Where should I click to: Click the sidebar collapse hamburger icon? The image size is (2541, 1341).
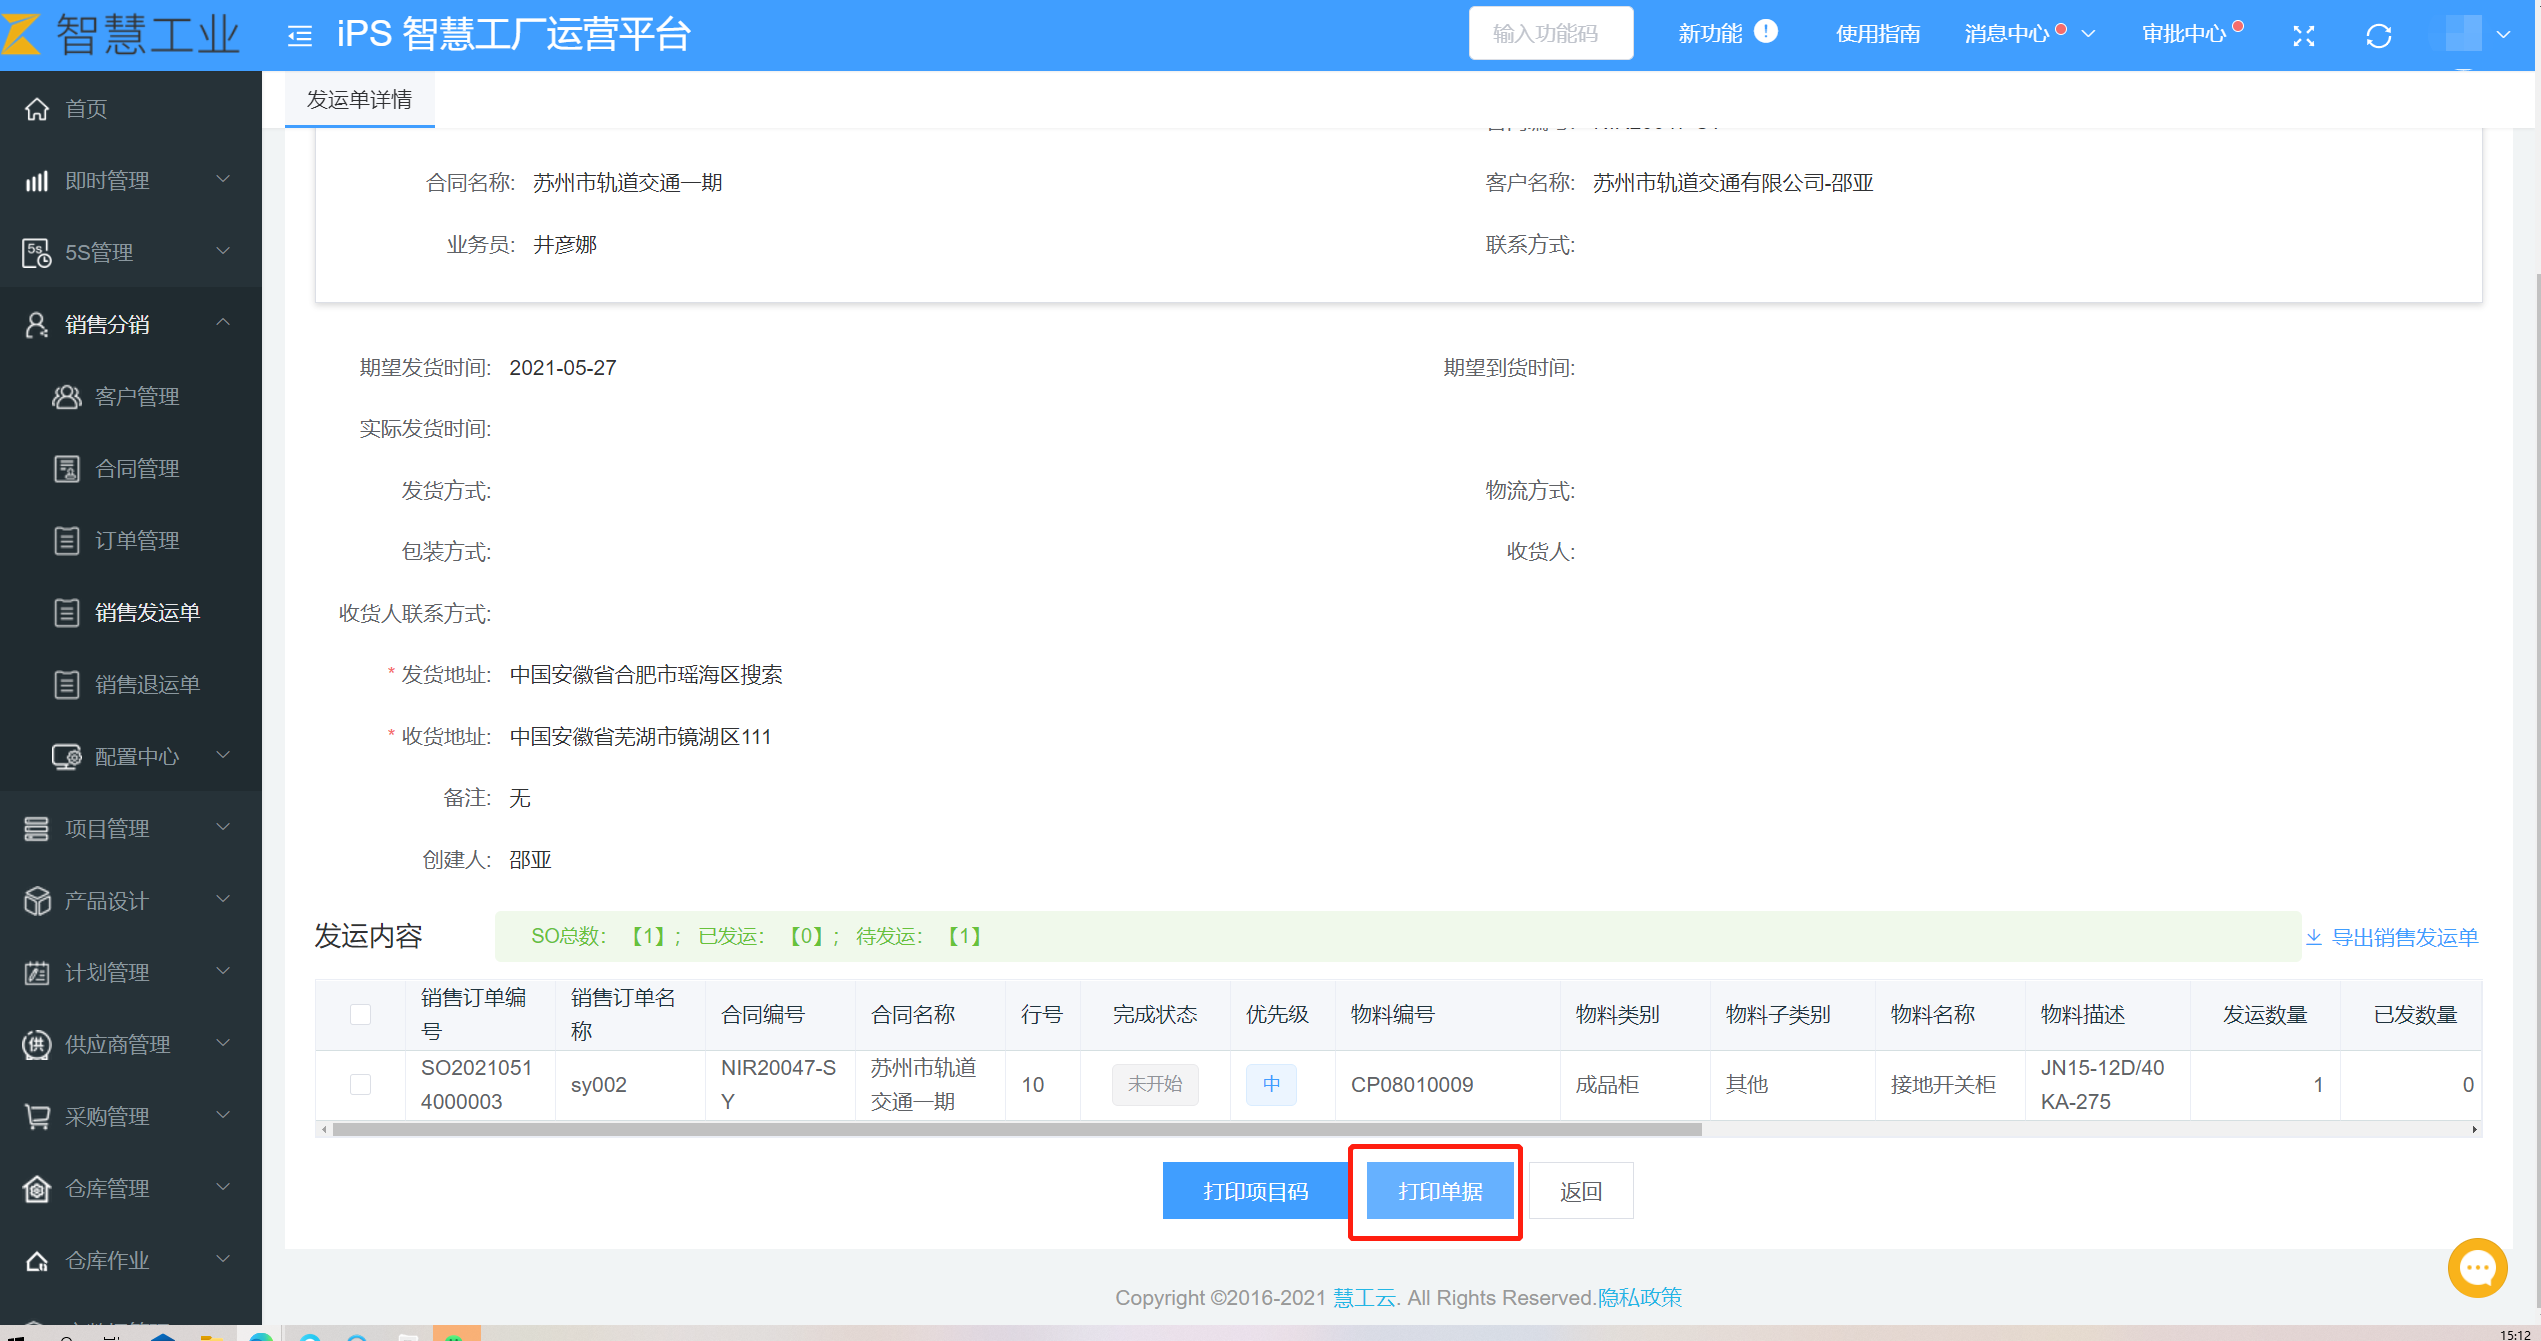coord(299,36)
